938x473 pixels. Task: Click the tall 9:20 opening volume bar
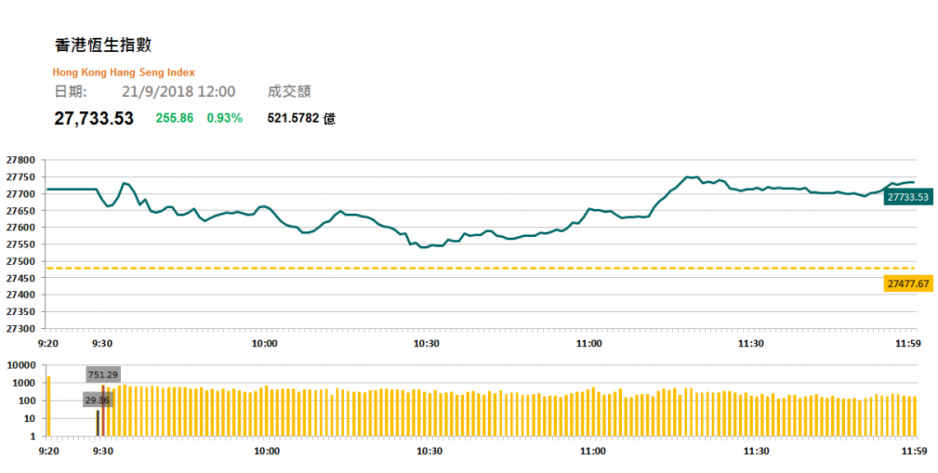pos(49,406)
